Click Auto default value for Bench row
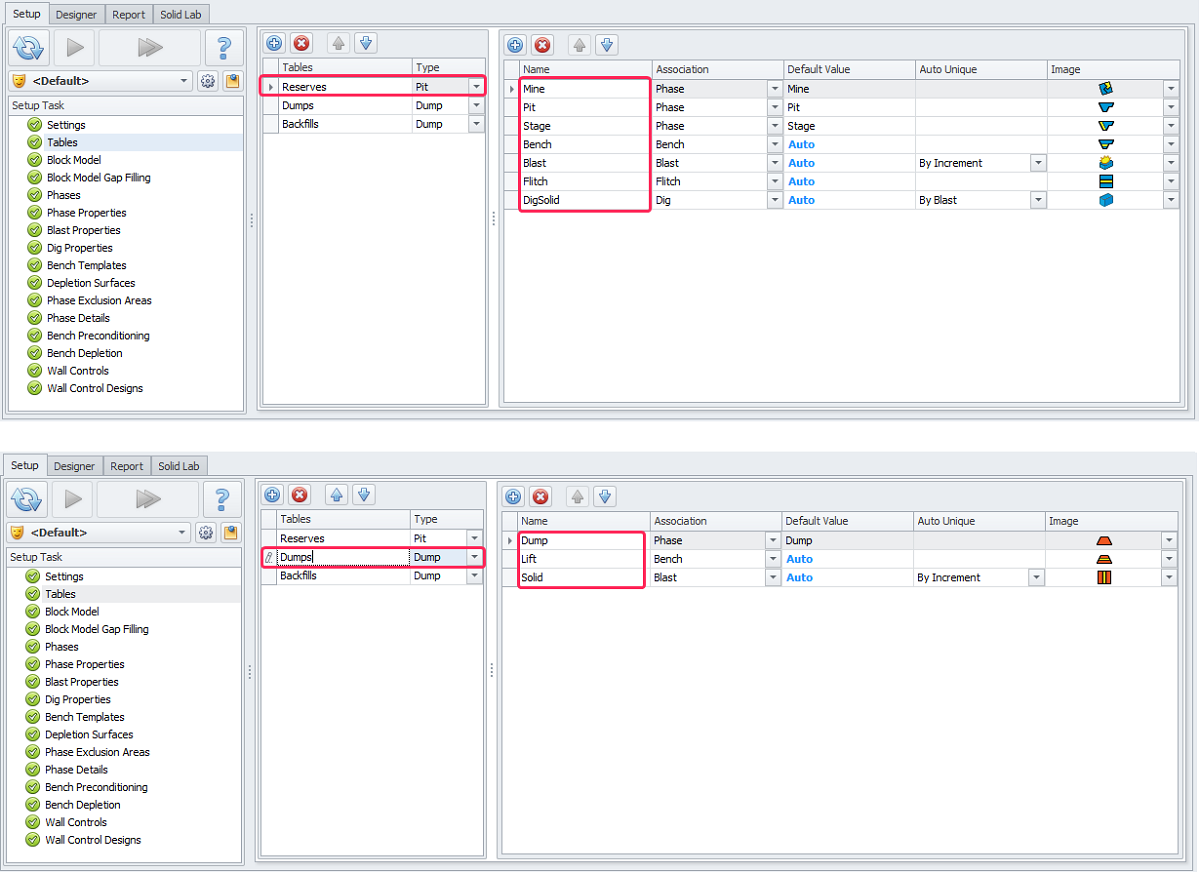The image size is (1200, 872). (801, 145)
